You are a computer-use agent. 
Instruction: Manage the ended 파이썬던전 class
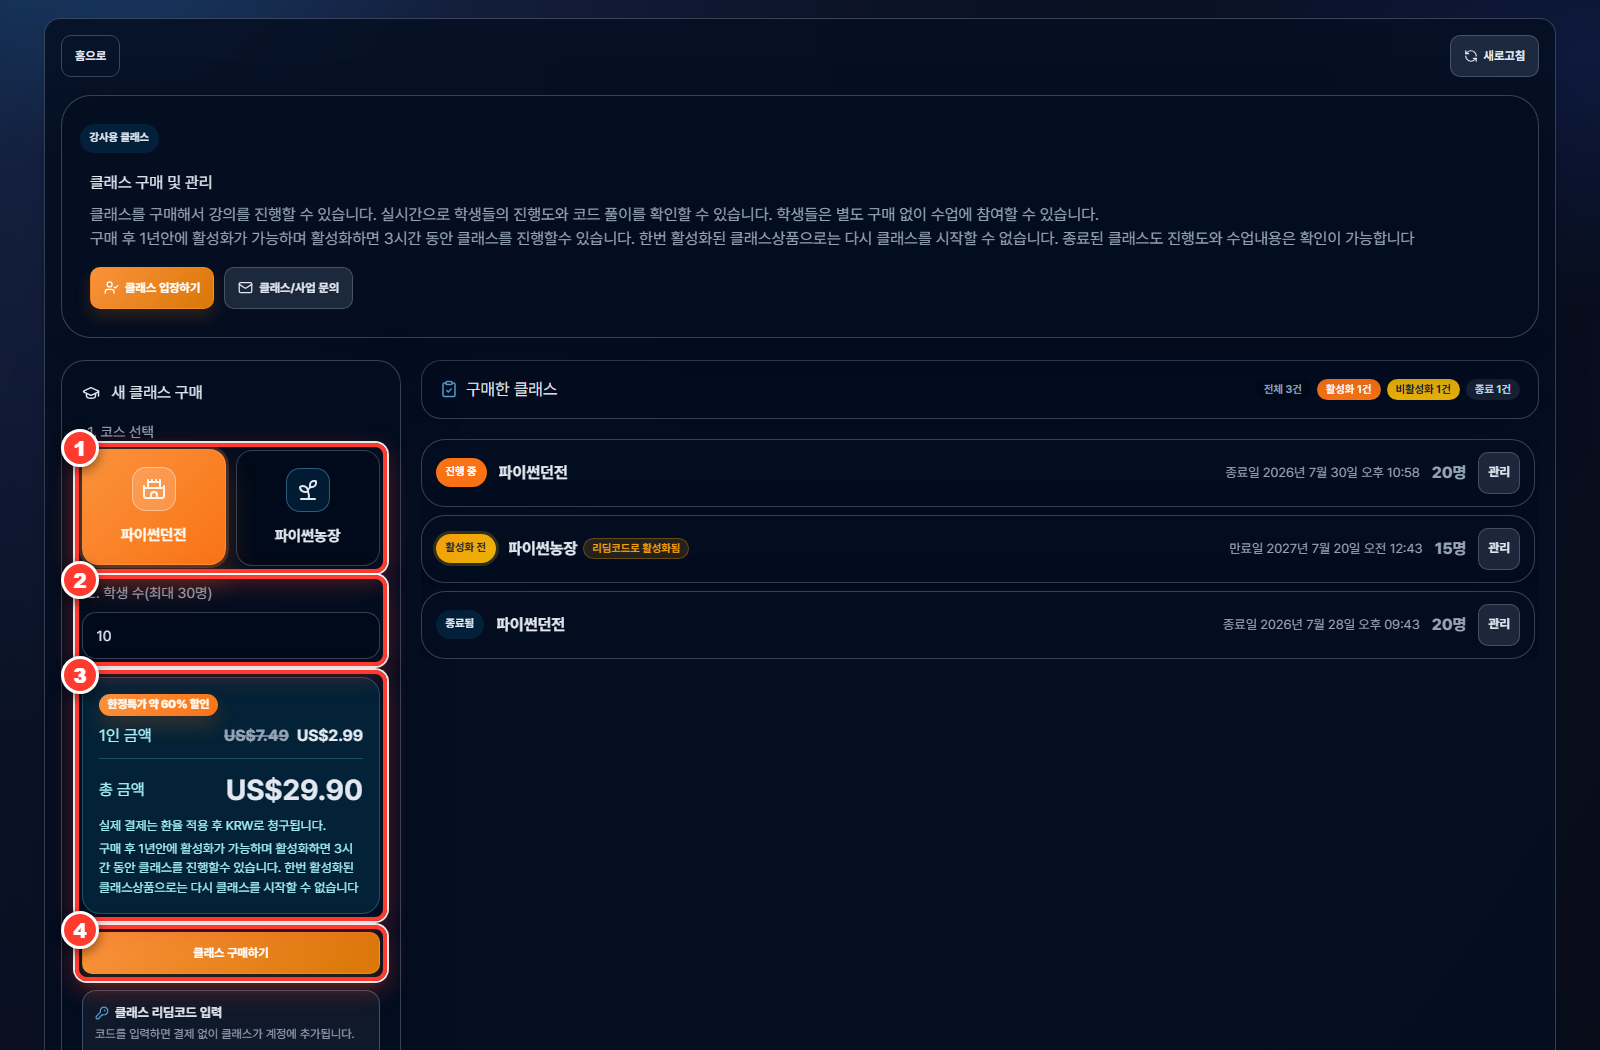pos(1499,624)
